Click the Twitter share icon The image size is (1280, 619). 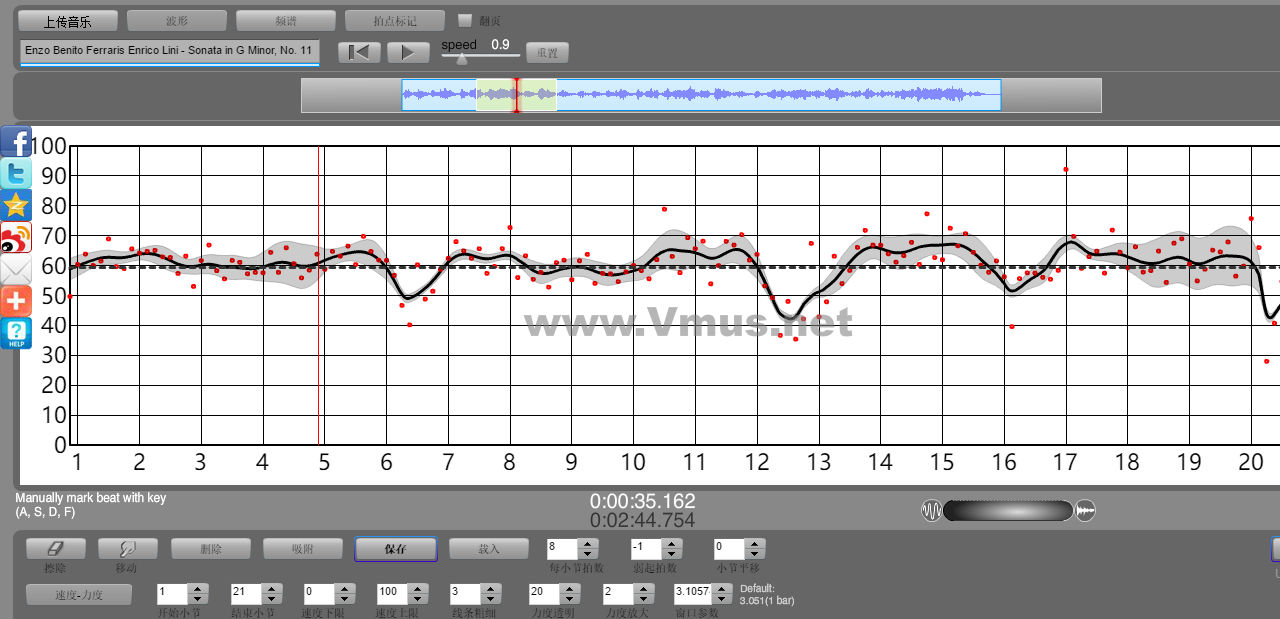pyautogui.click(x=16, y=174)
